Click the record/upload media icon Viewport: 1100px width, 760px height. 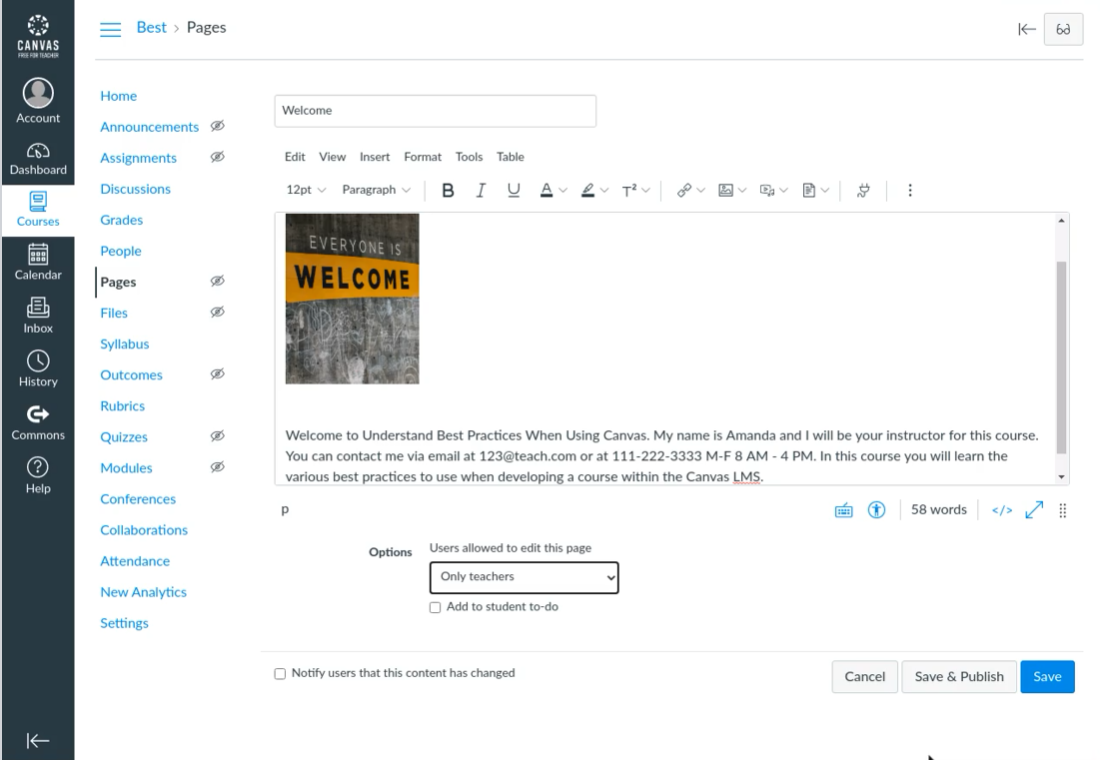767,190
